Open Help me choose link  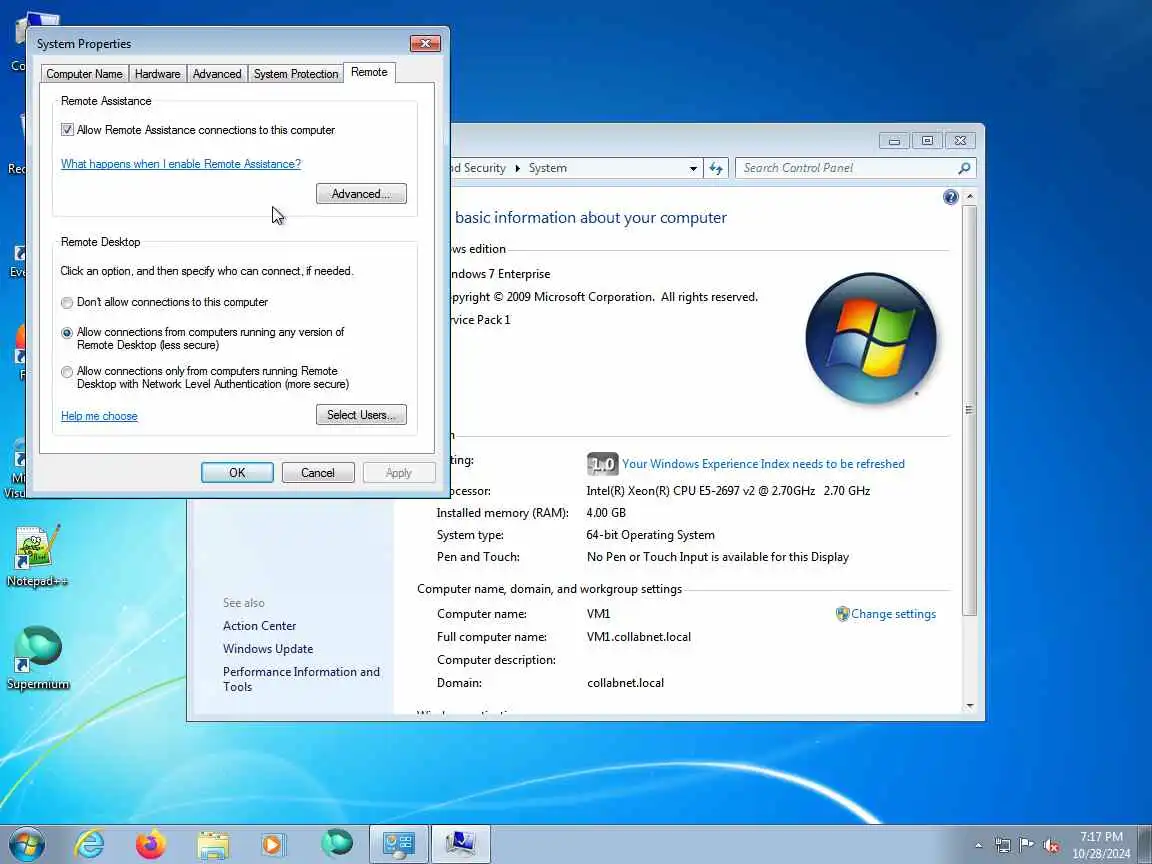pos(99,416)
